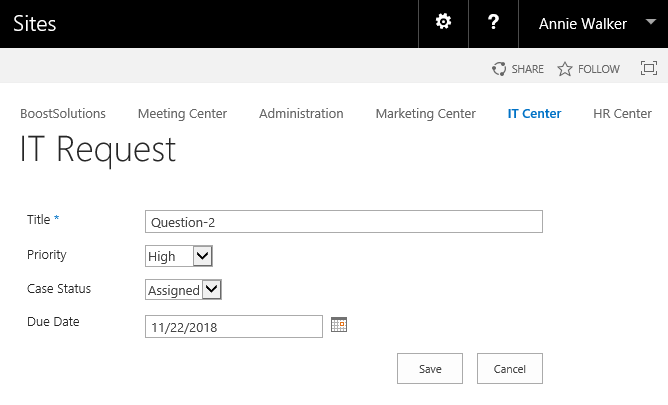Viewport: 668px width, 405px height.
Task: Toggle focus on content fullscreen icon
Action: tap(649, 68)
